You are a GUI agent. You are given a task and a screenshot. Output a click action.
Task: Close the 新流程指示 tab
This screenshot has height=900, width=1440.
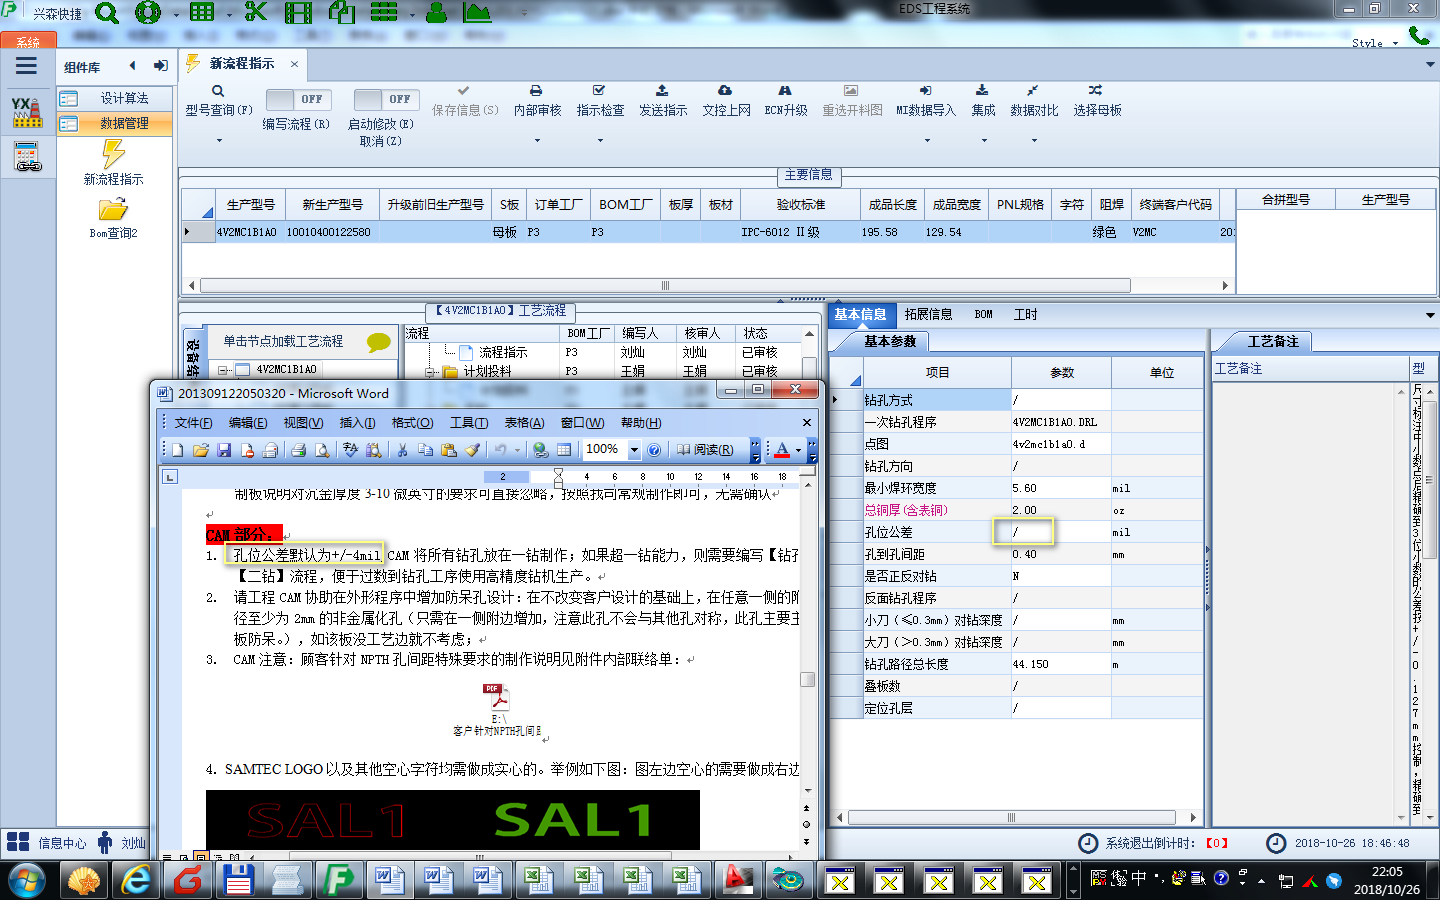[x=294, y=64]
